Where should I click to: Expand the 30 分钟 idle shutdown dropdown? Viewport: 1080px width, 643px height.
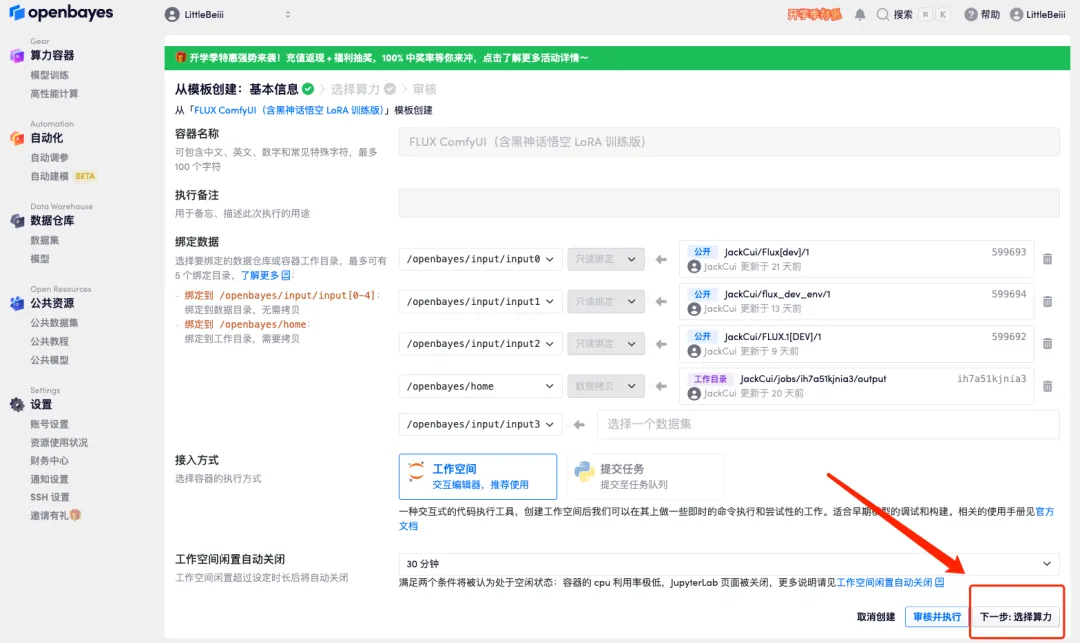[x=728, y=564]
